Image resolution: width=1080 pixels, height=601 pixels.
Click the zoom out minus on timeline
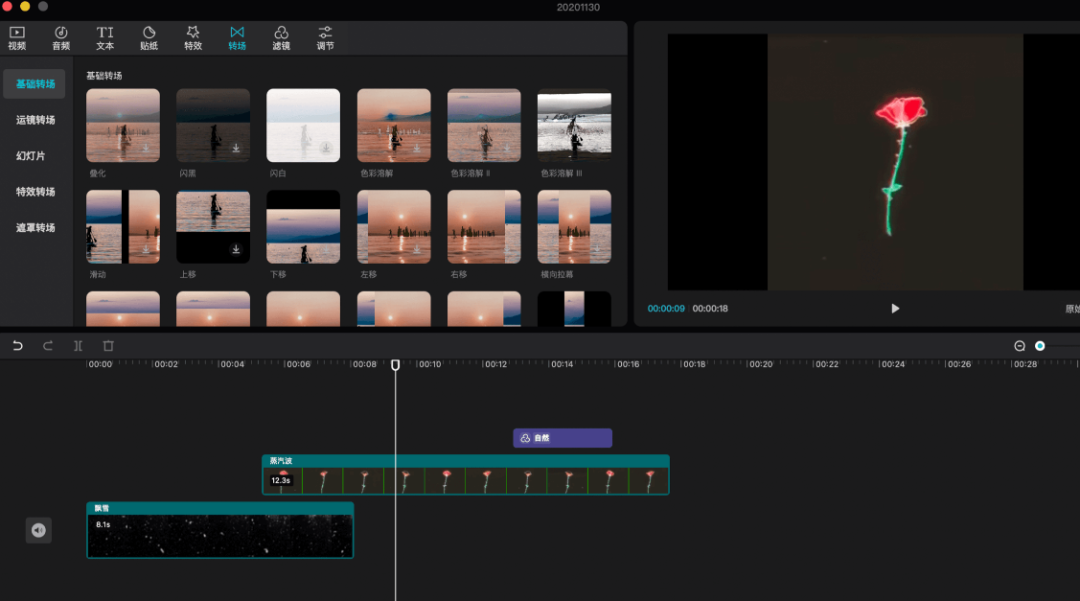[x=1019, y=346]
